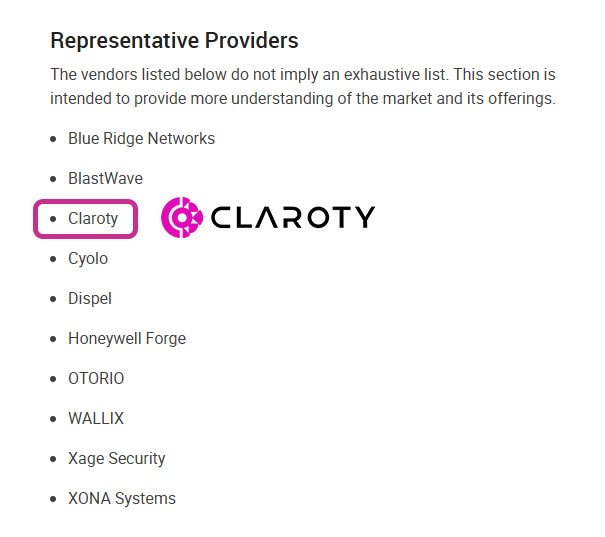Click the bullet marker next to Dispel
Screen dimensions: 605x537
coord(54,299)
